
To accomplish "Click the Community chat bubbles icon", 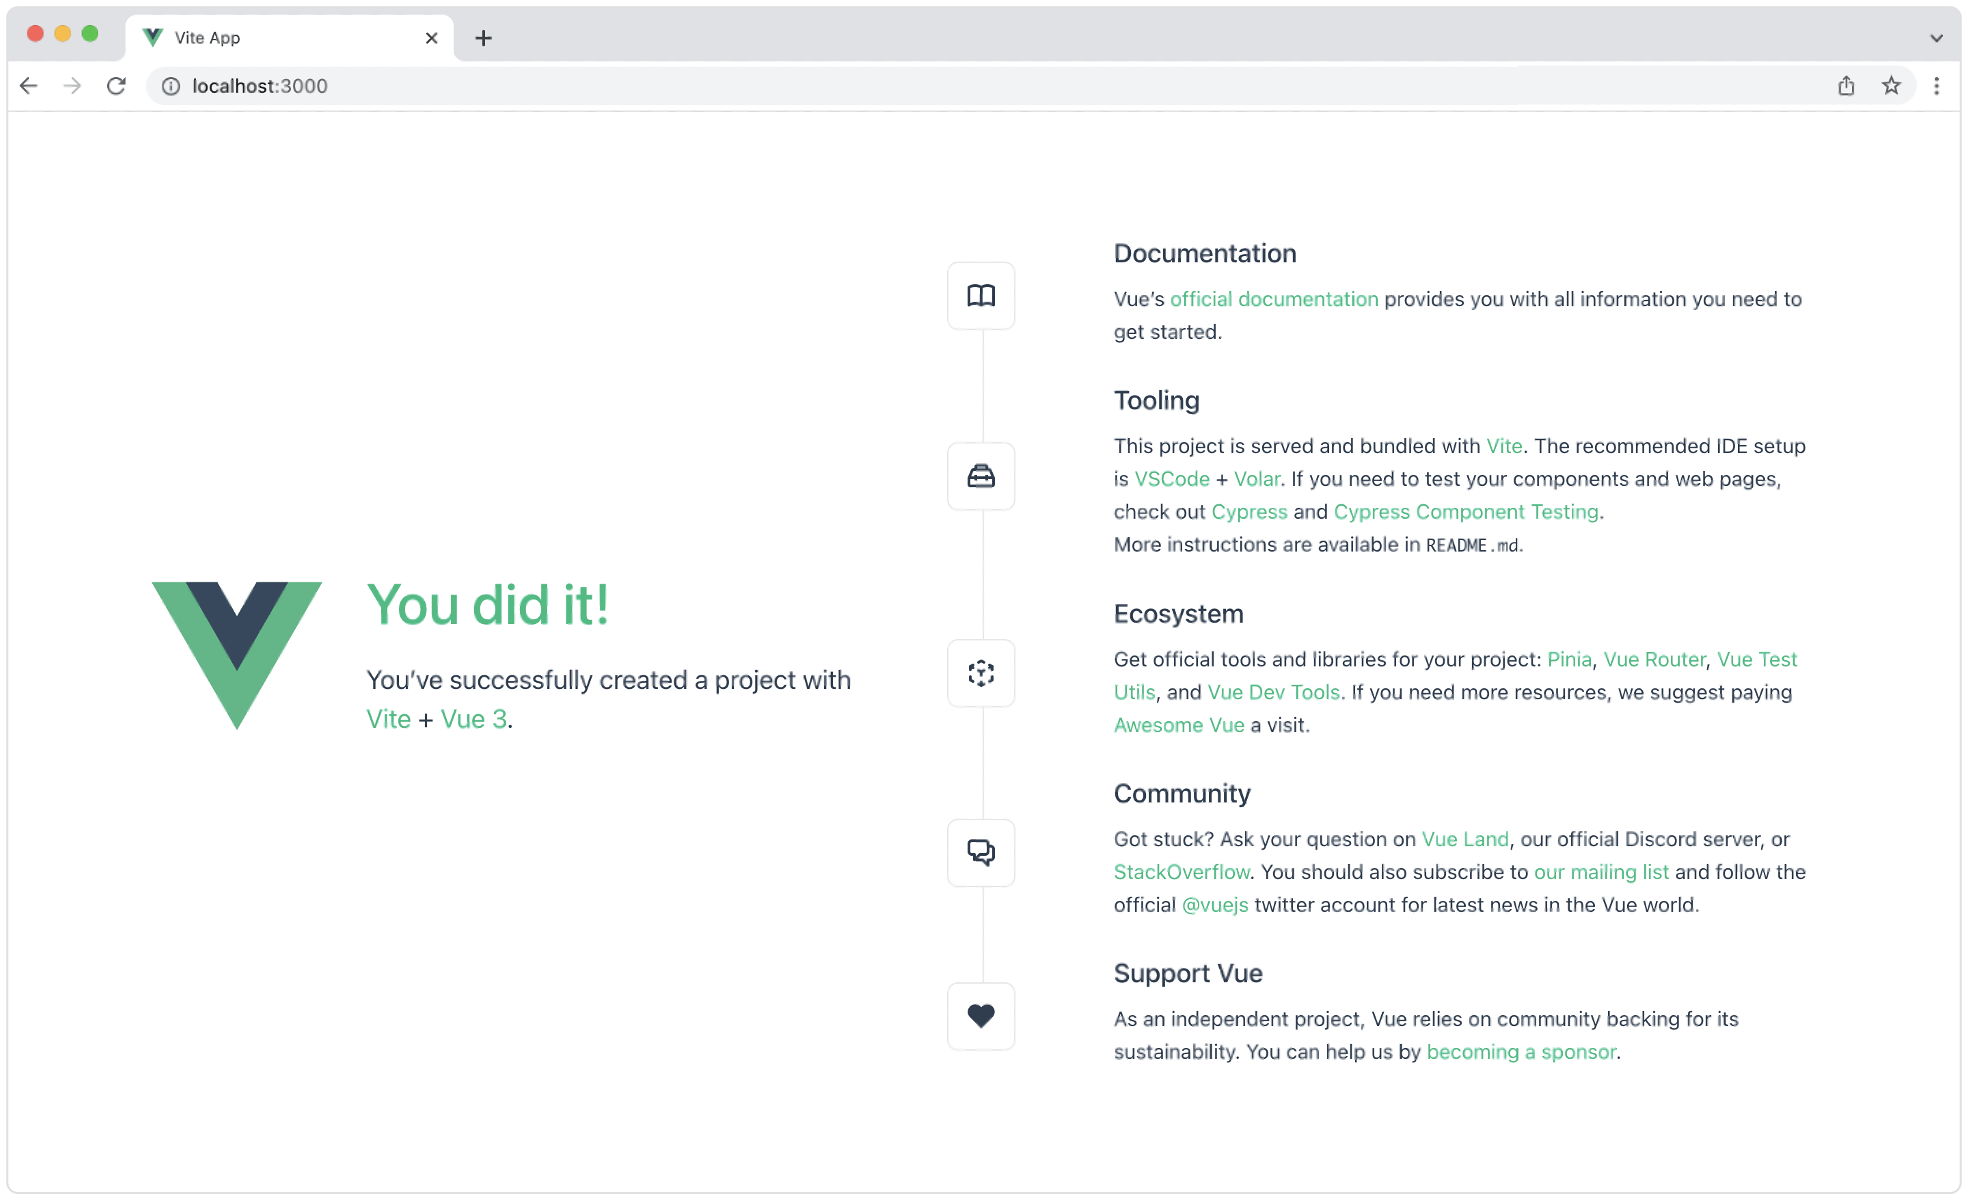I will 981,852.
